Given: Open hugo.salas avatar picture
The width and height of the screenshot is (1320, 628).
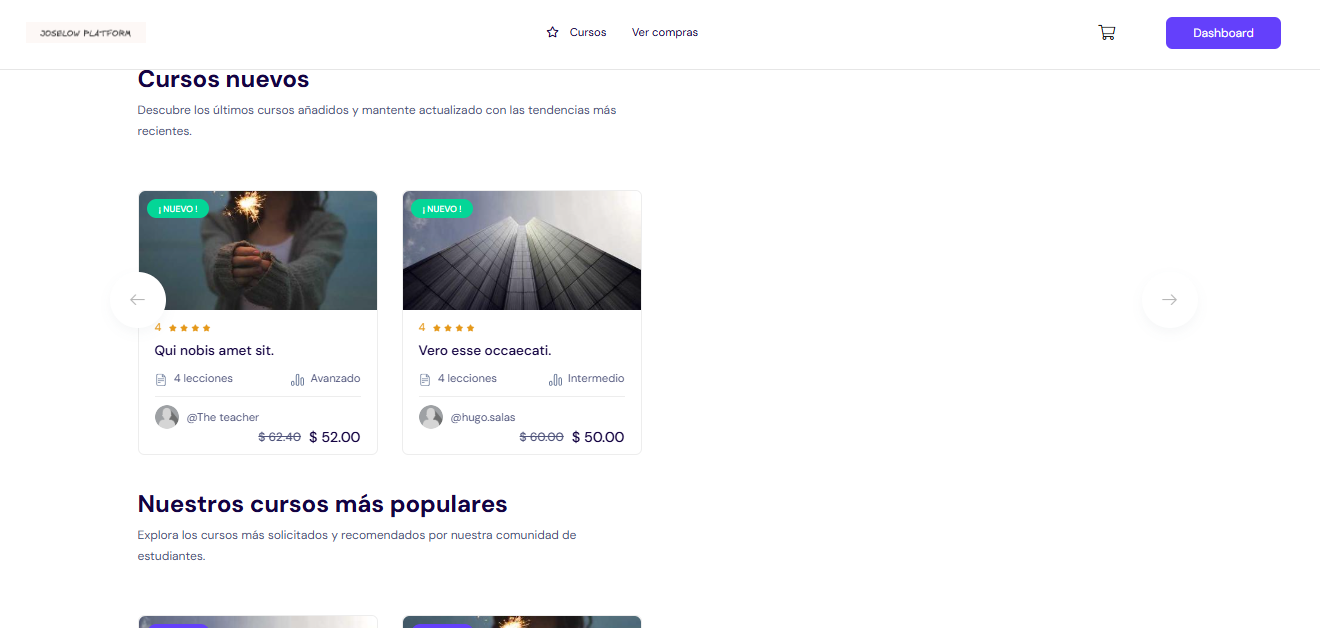Looking at the screenshot, I should [431, 416].
